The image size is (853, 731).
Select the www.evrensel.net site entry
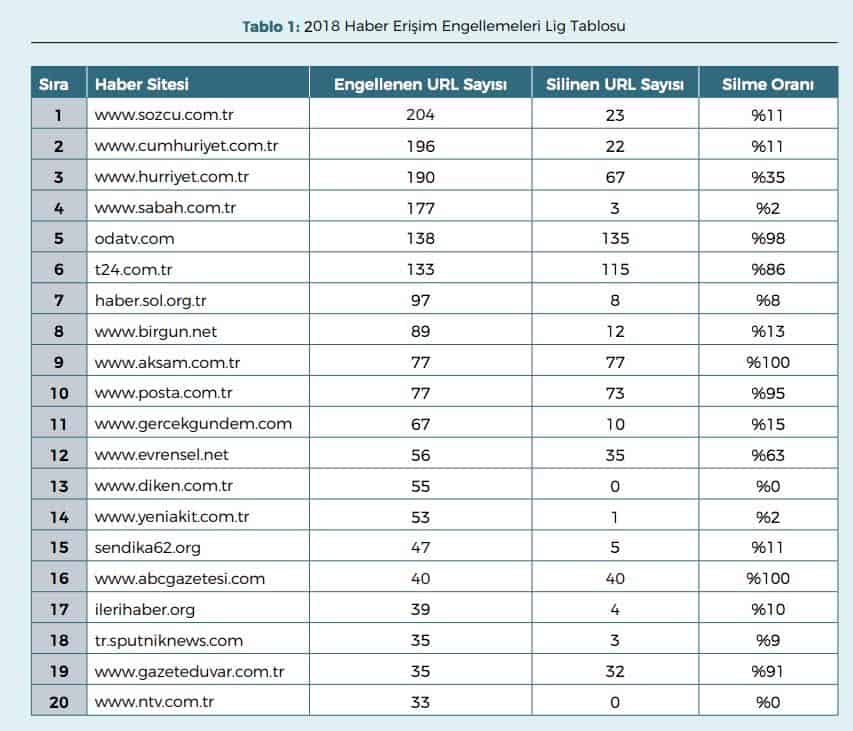click(x=162, y=454)
